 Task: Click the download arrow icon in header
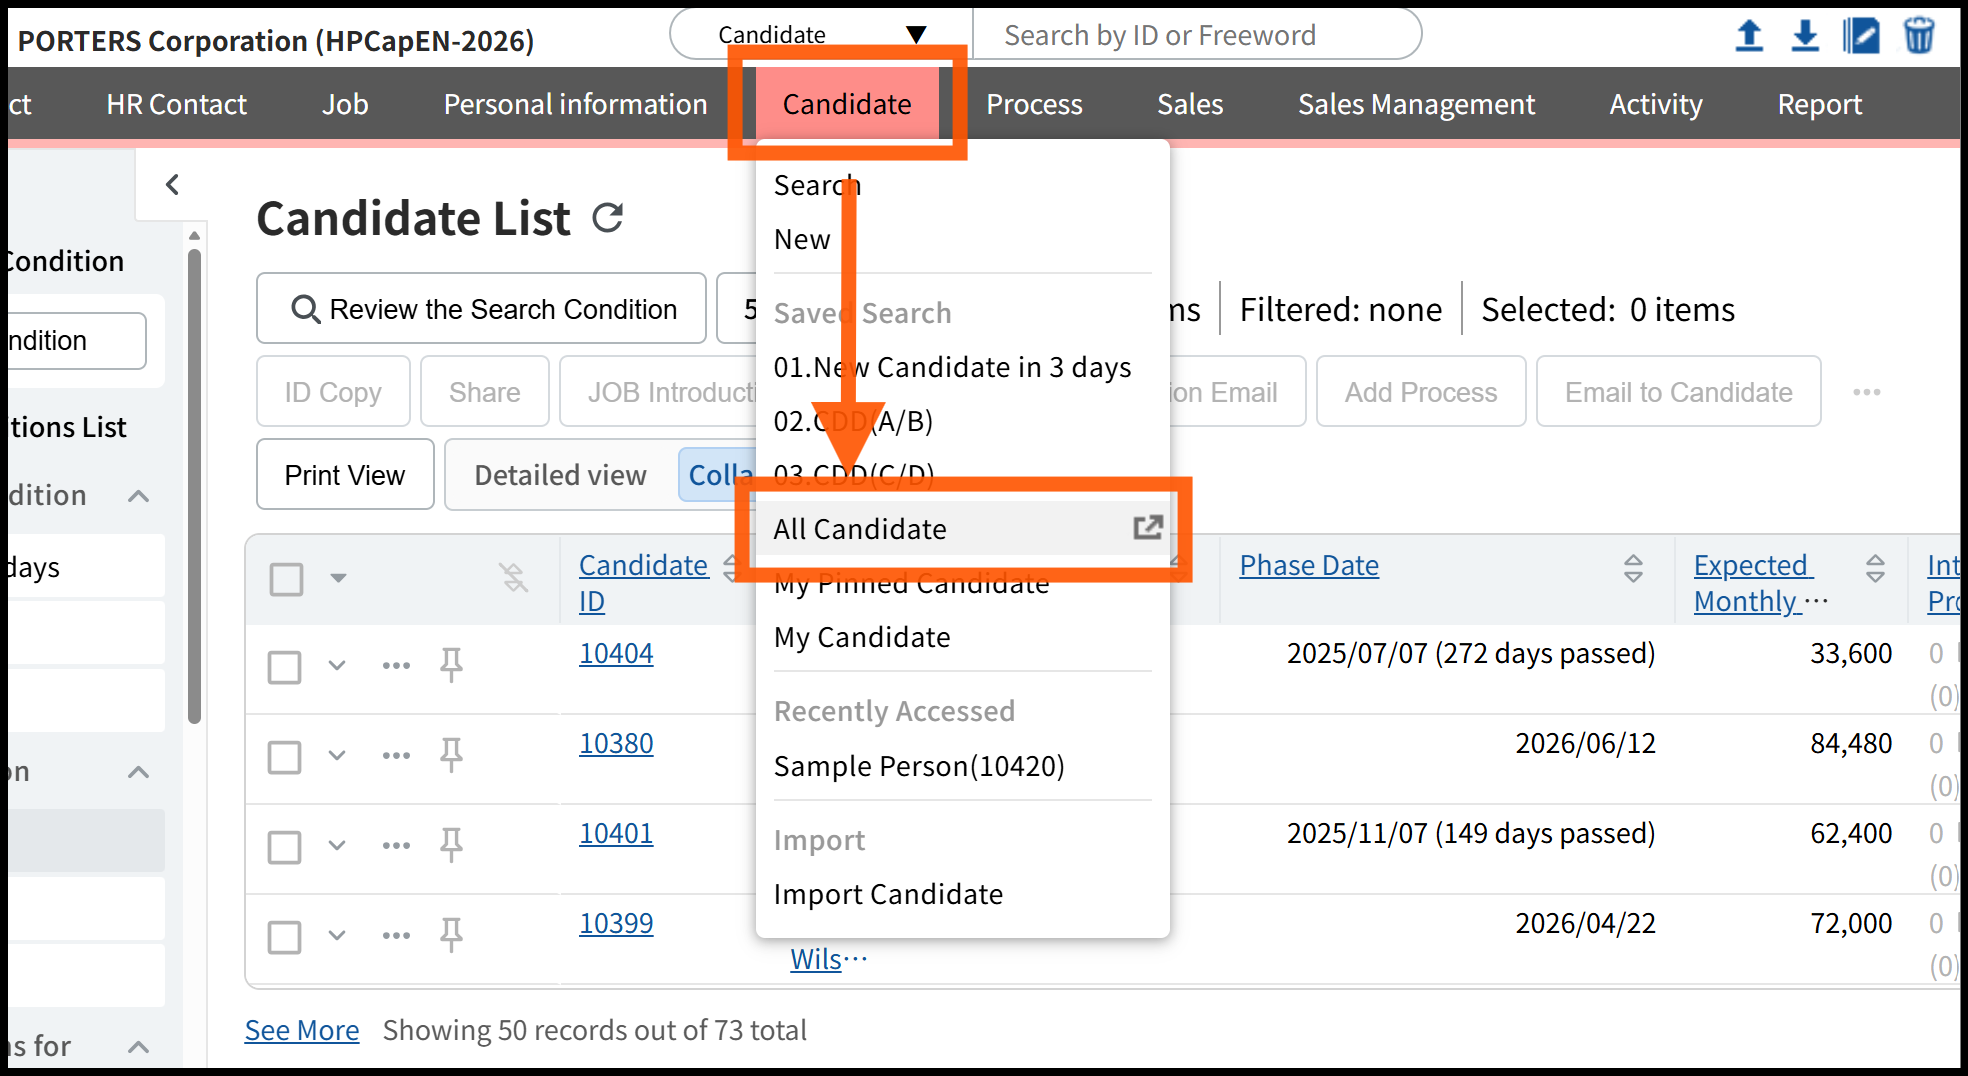[x=1804, y=36]
